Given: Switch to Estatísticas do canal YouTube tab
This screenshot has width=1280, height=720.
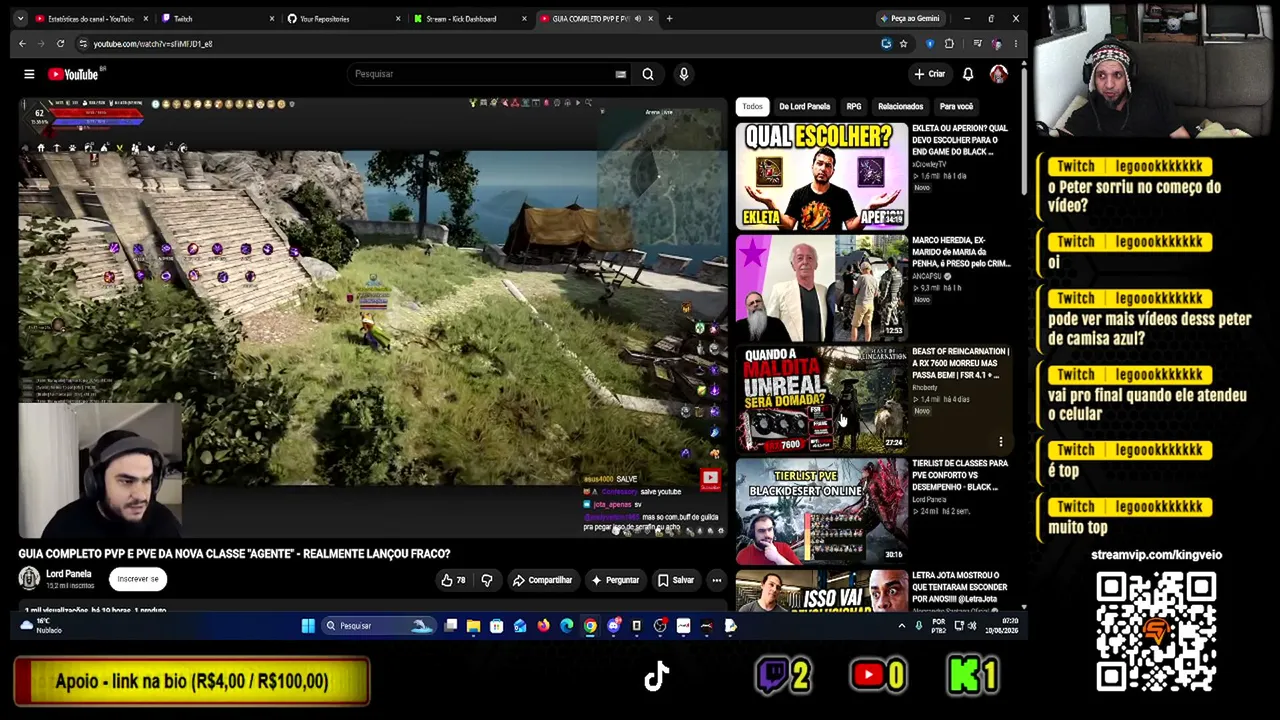Looking at the screenshot, I should click(x=90, y=19).
